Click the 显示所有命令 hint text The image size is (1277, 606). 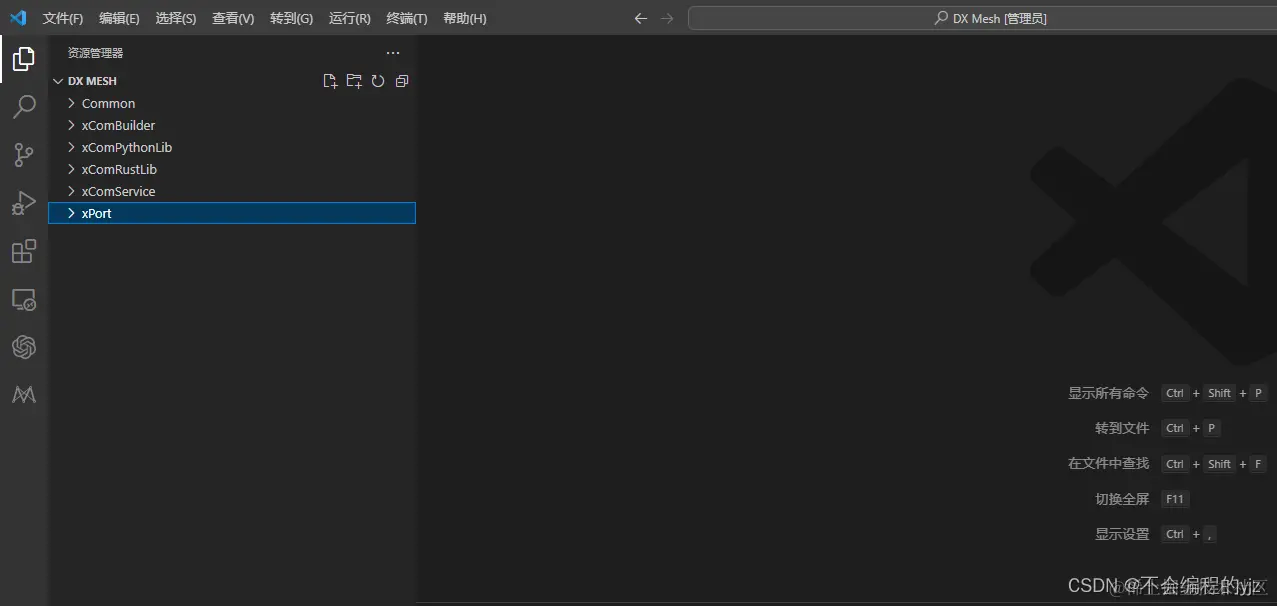[1108, 393]
